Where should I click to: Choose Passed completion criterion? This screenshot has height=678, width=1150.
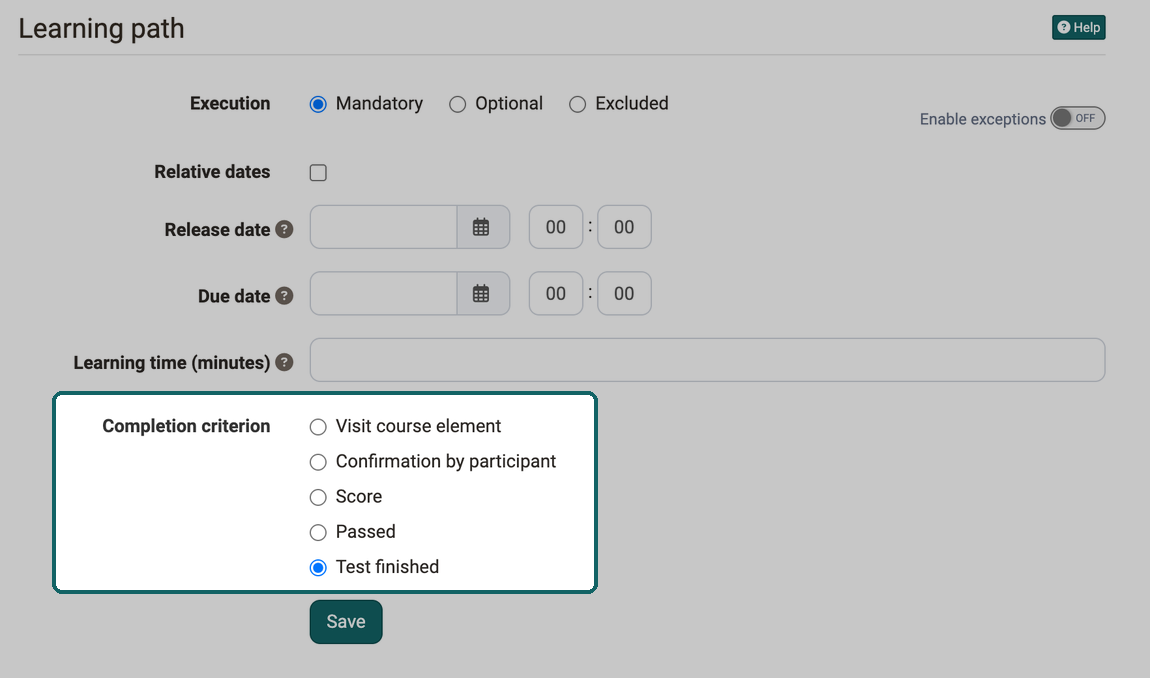coord(318,533)
